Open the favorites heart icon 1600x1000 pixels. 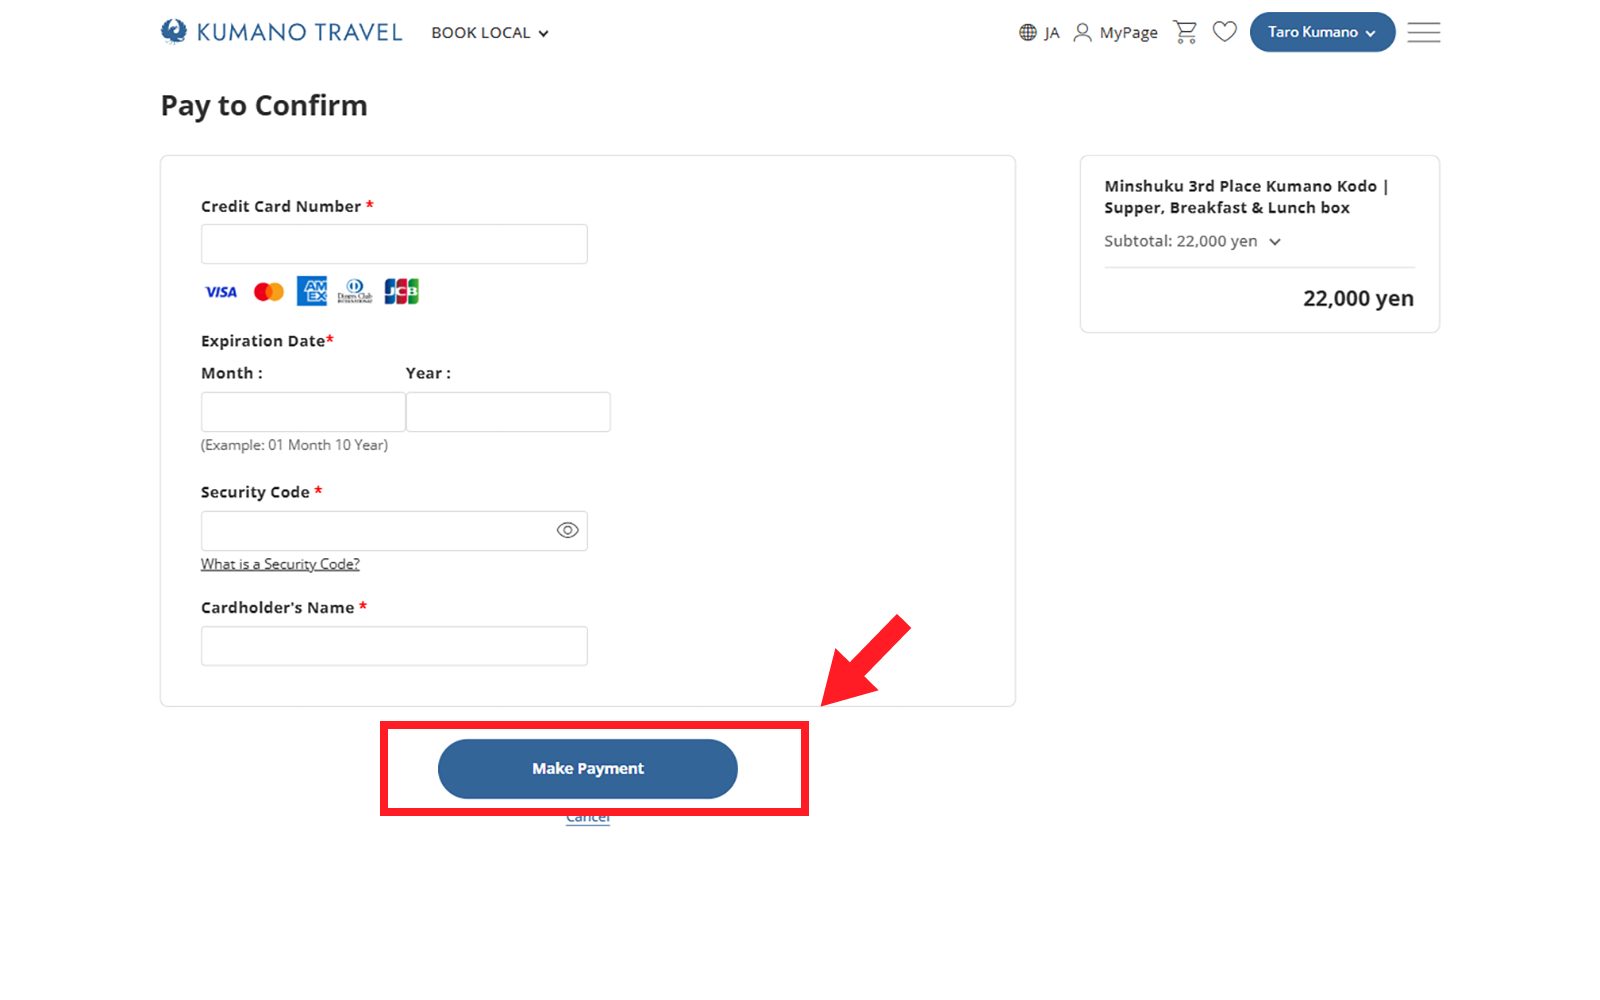point(1224,32)
